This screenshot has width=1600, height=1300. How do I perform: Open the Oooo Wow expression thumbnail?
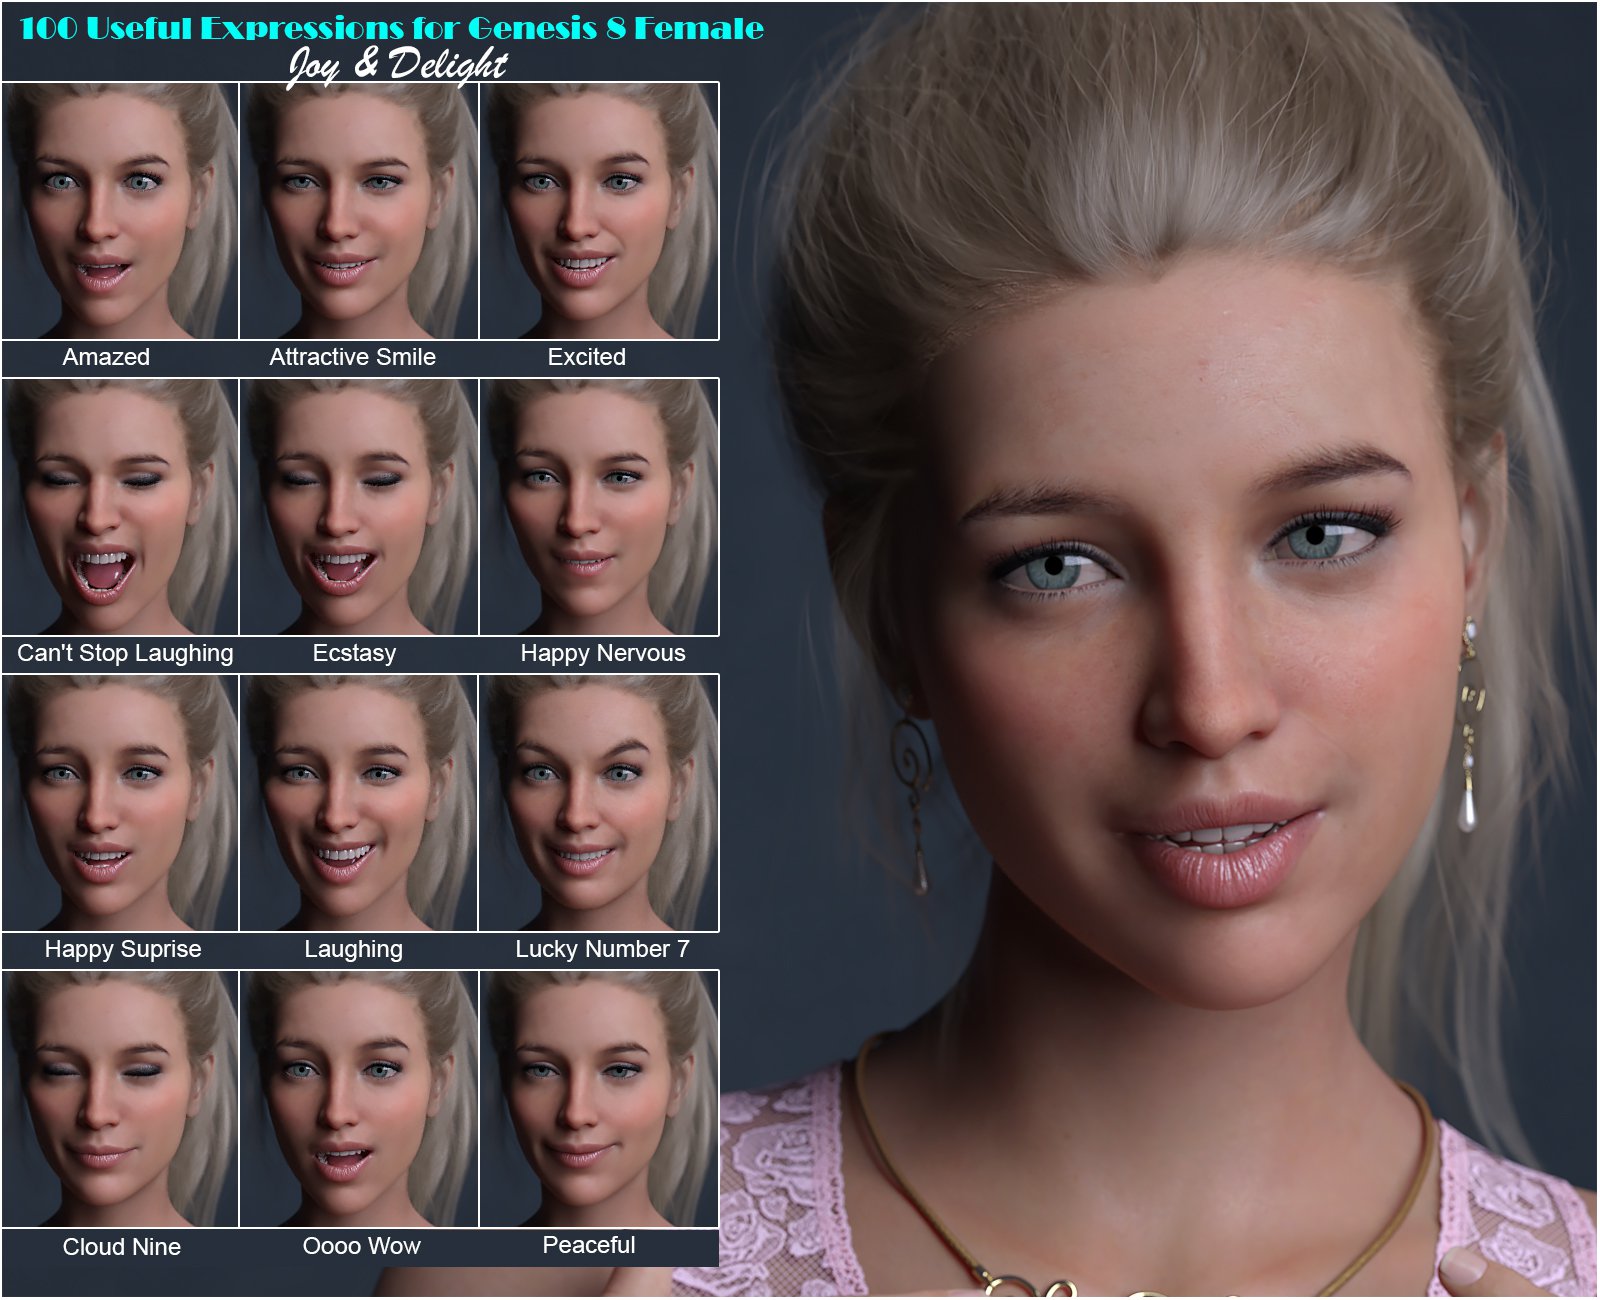pyautogui.click(x=359, y=1099)
